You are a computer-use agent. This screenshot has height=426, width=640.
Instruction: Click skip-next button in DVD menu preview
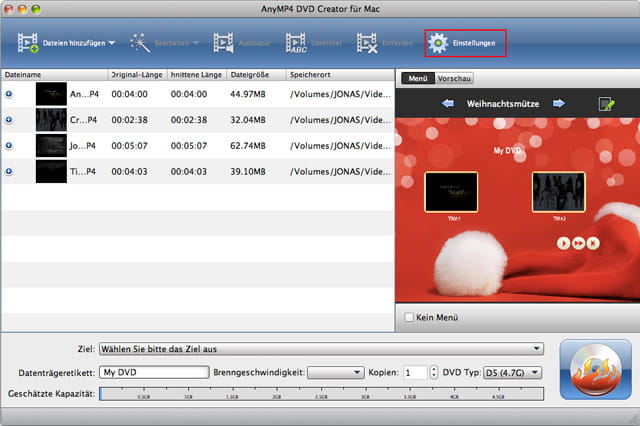point(593,243)
